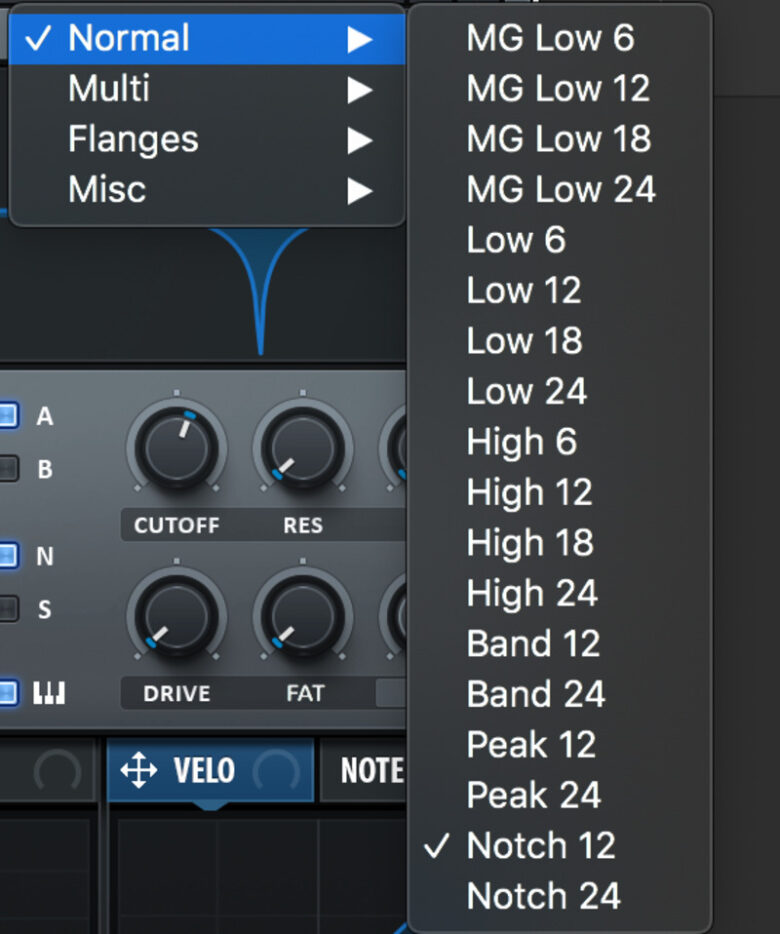Click the VELO move-arrows drag icon
Viewport: 780px width, 934px height.
point(139,770)
